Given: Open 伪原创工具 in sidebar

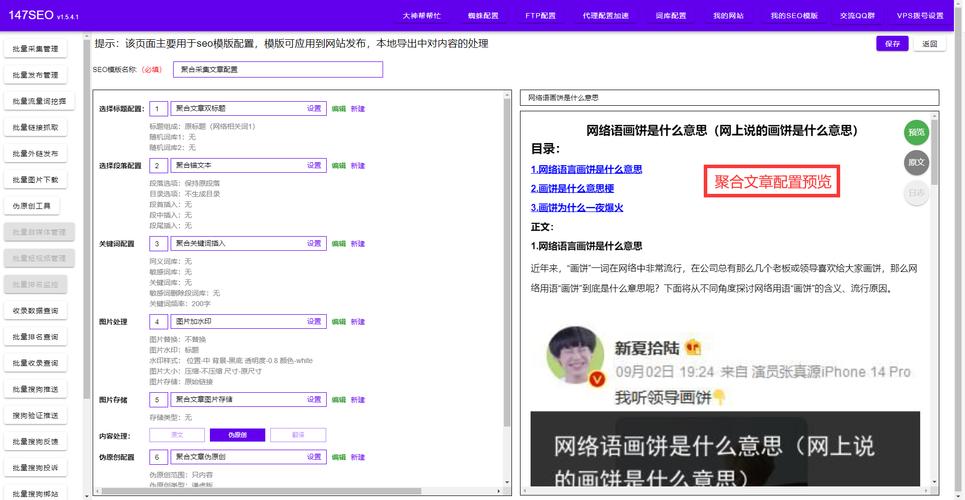Looking at the screenshot, I should click(x=32, y=206).
